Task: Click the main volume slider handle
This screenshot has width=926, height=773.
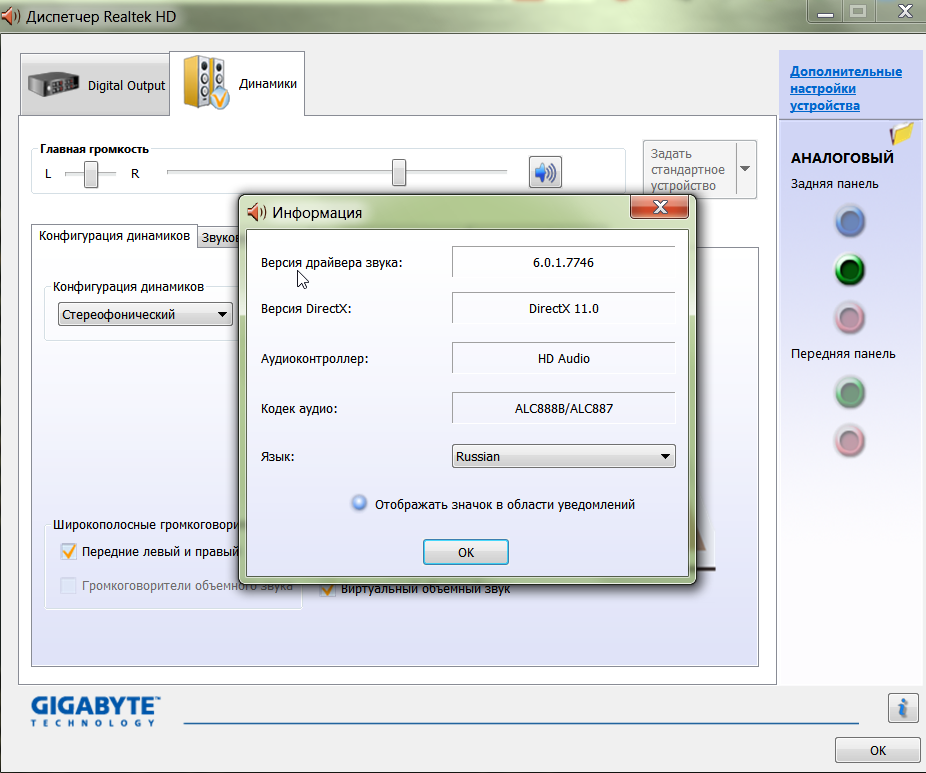Action: click(399, 173)
